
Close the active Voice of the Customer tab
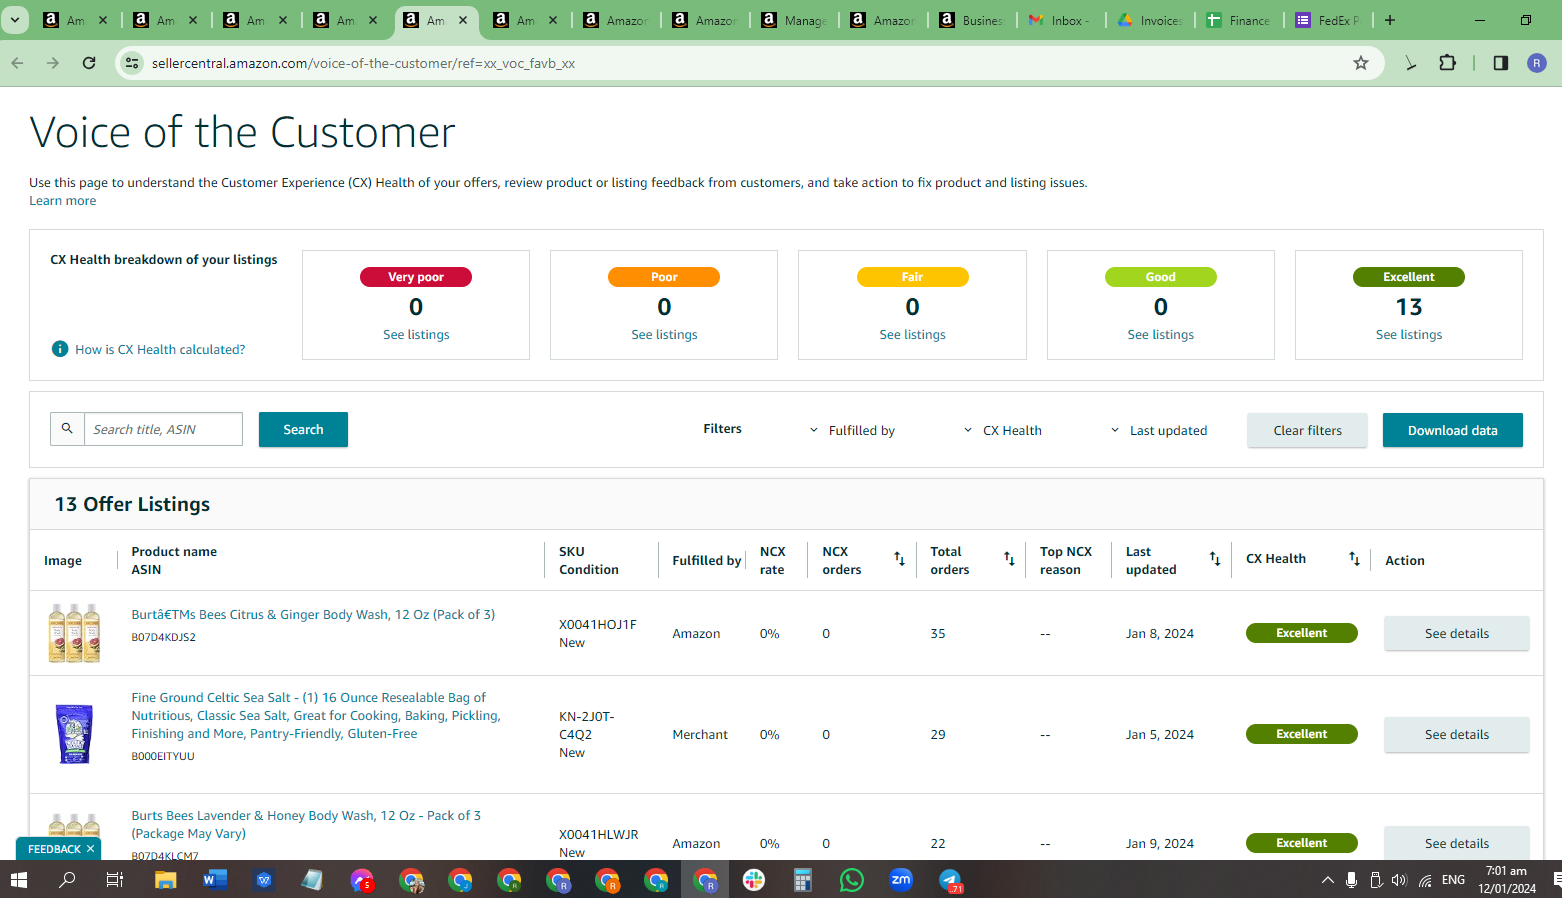[x=463, y=20]
